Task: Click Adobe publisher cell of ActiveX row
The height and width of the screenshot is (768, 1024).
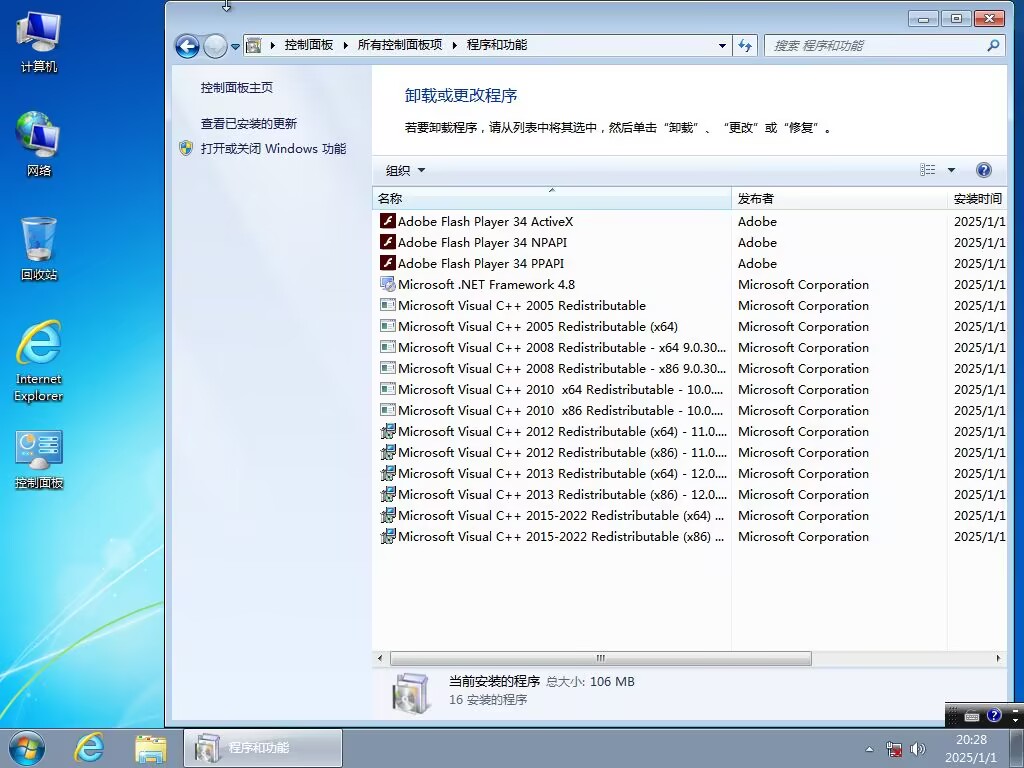Action: 758,221
